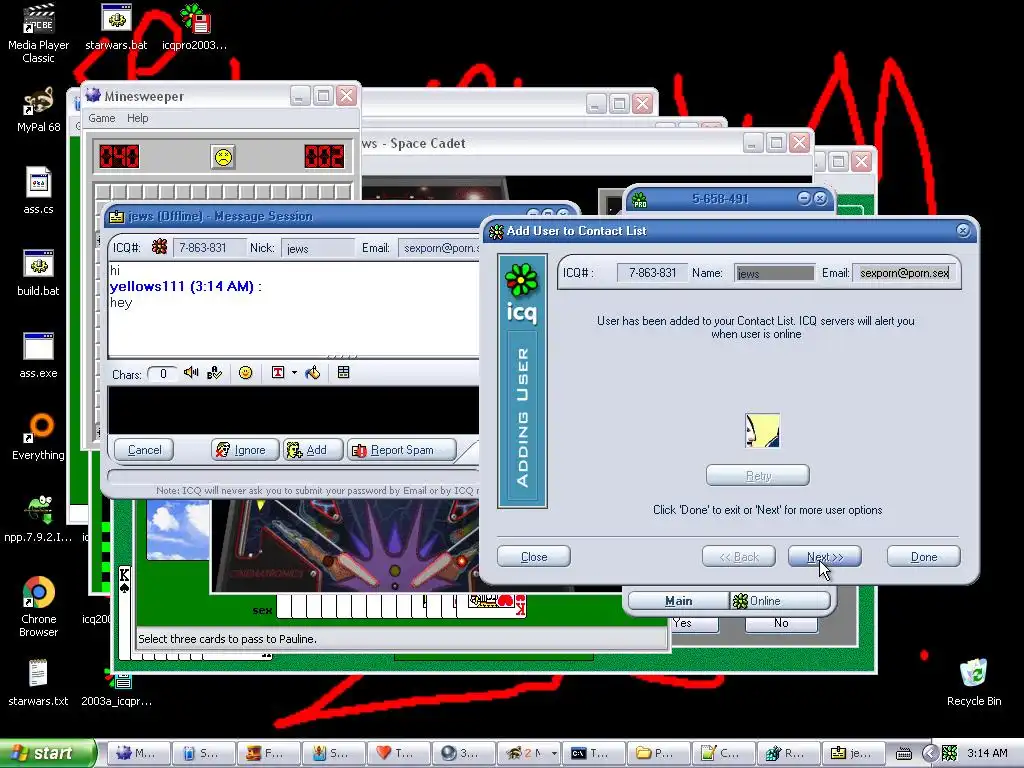This screenshot has width=1024, height=768.
Task: Click system clock showing 3:14 AM
Action: pyautogui.click(x=987, y=753)
